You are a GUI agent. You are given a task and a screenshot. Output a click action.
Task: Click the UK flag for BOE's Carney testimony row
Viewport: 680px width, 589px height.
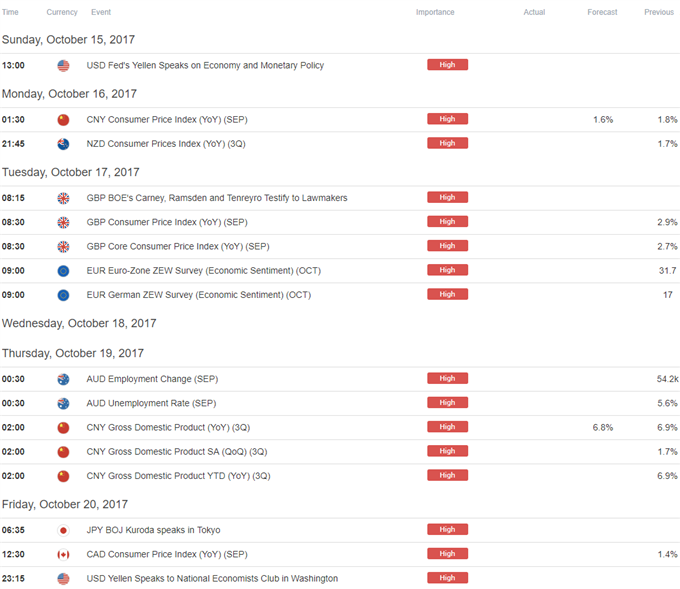coord(63,198)
